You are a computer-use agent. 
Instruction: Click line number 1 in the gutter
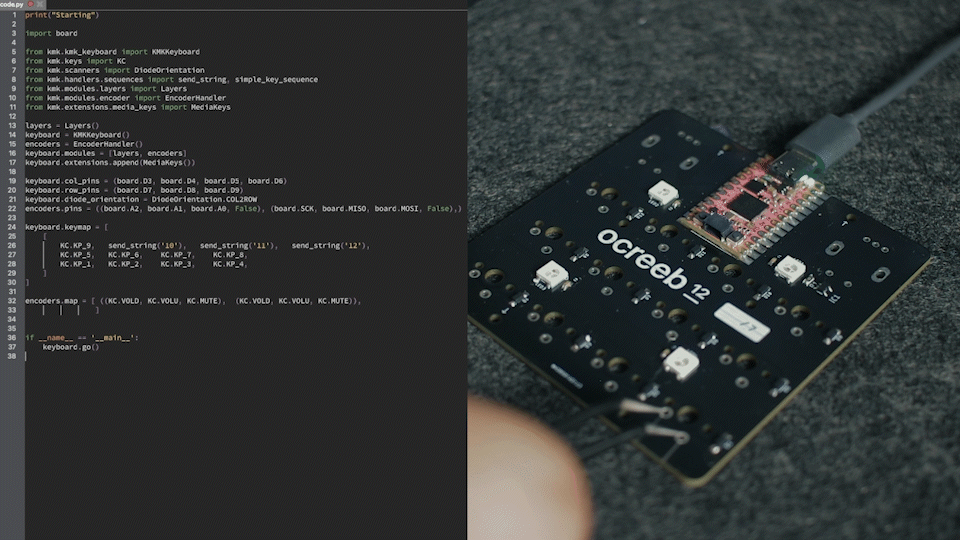(13, 15)
